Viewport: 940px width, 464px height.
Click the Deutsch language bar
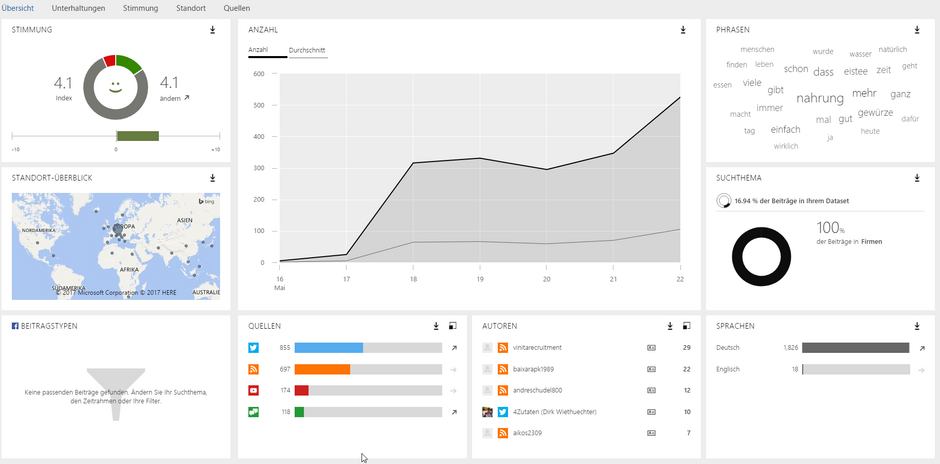pos(855,348)
